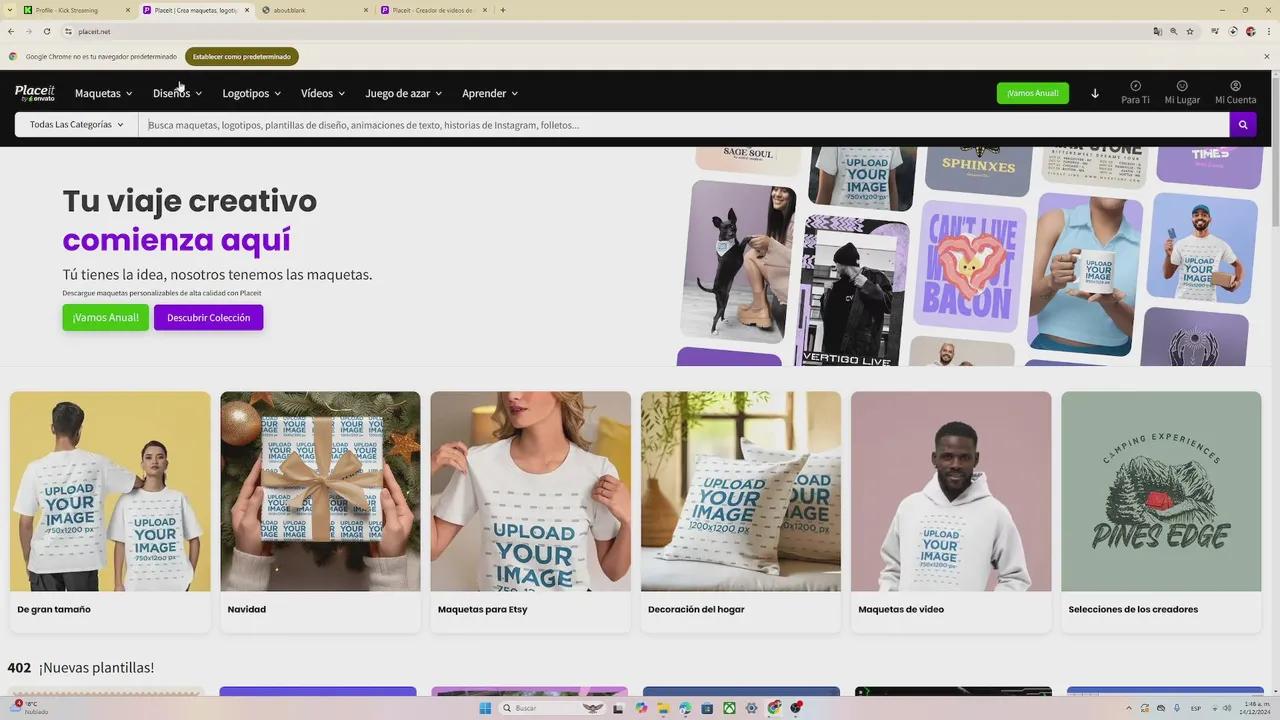Close the about:blank tab

tap(366, 10)
